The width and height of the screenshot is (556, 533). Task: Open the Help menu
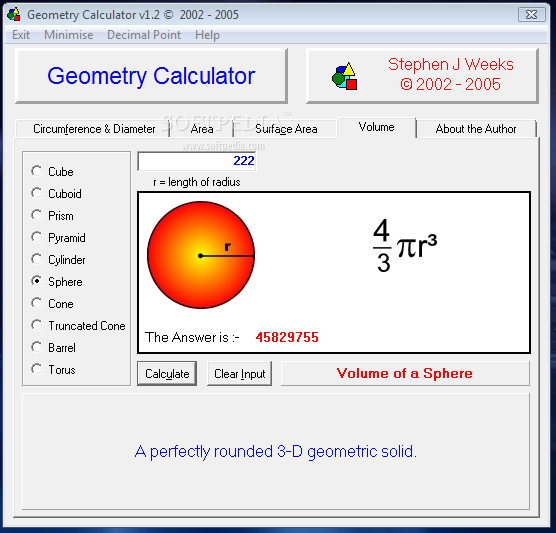pos(207,35)
